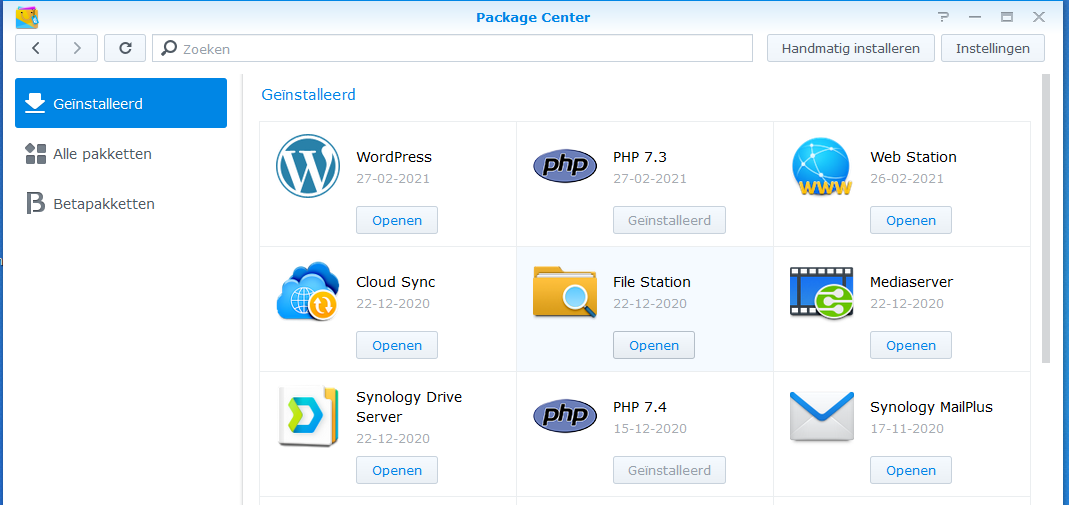
Task: Open Mediaserver via Openen button
Action: 911,345
